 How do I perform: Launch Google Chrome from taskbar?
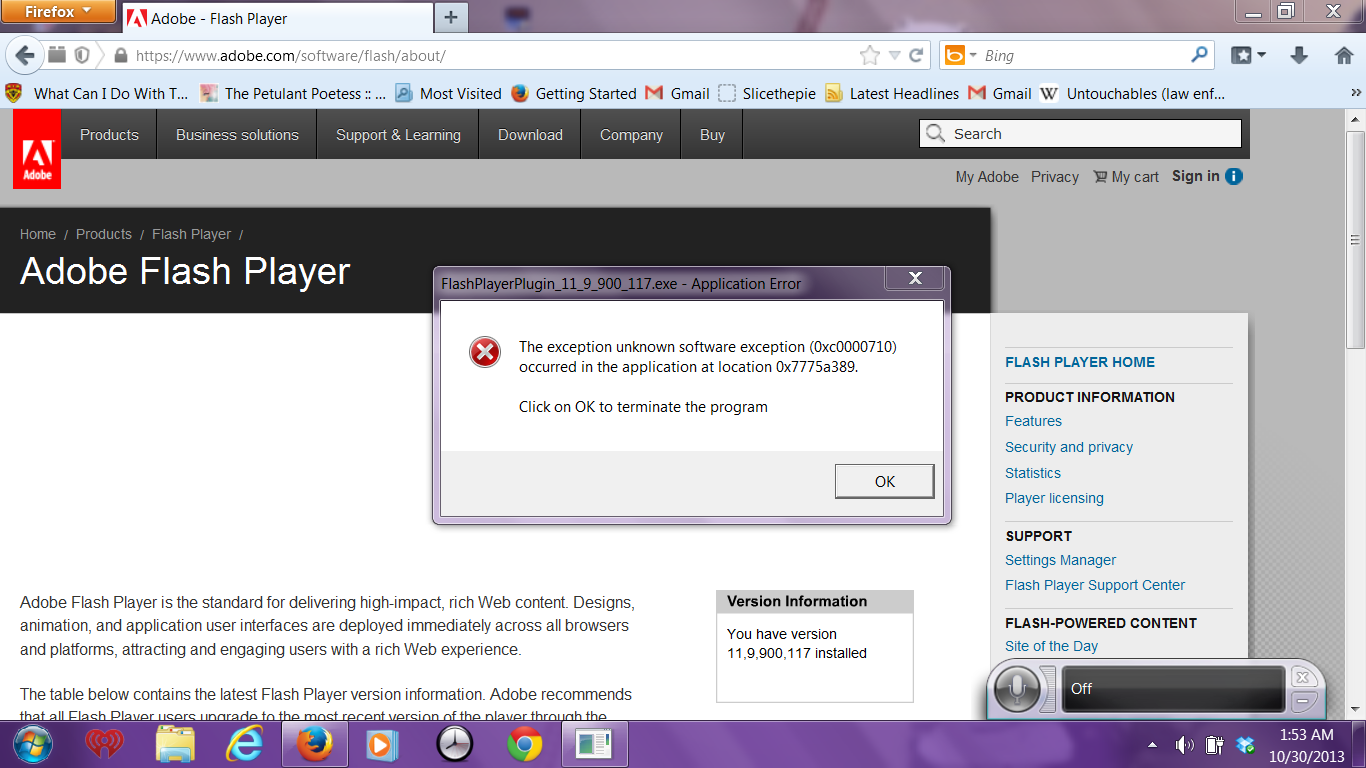pos(524,744)
